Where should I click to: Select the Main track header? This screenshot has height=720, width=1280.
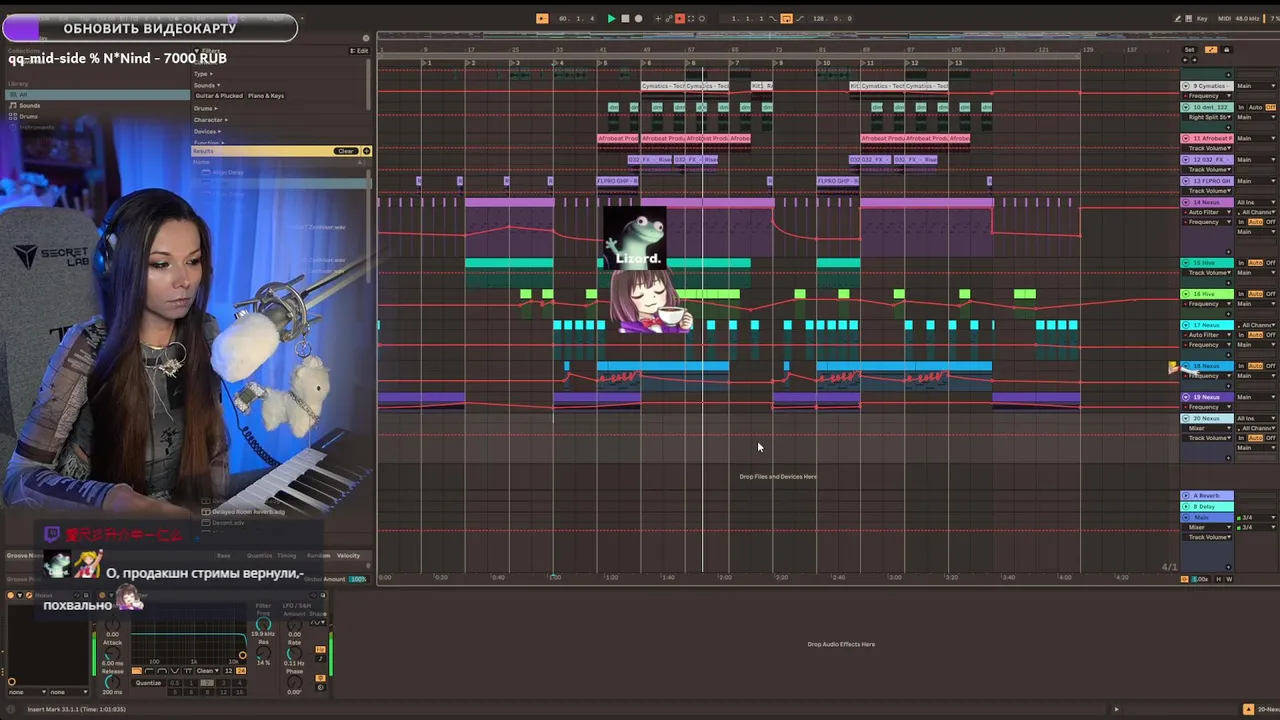(x=1207, y=517)
